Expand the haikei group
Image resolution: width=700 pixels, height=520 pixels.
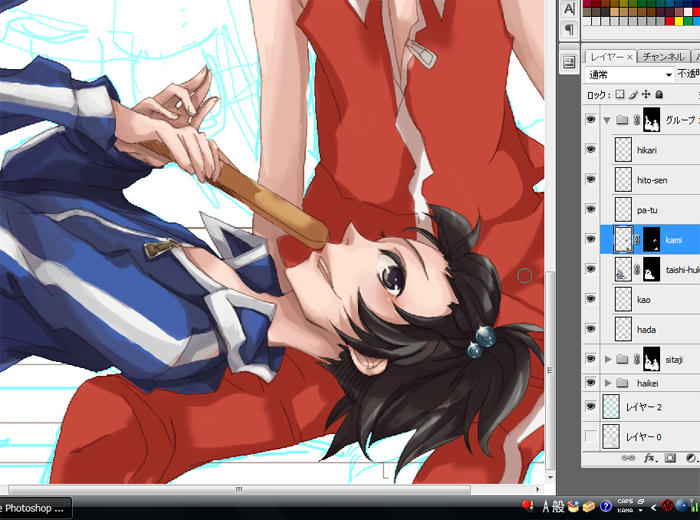pyautogui.click(x=608, y=383)
